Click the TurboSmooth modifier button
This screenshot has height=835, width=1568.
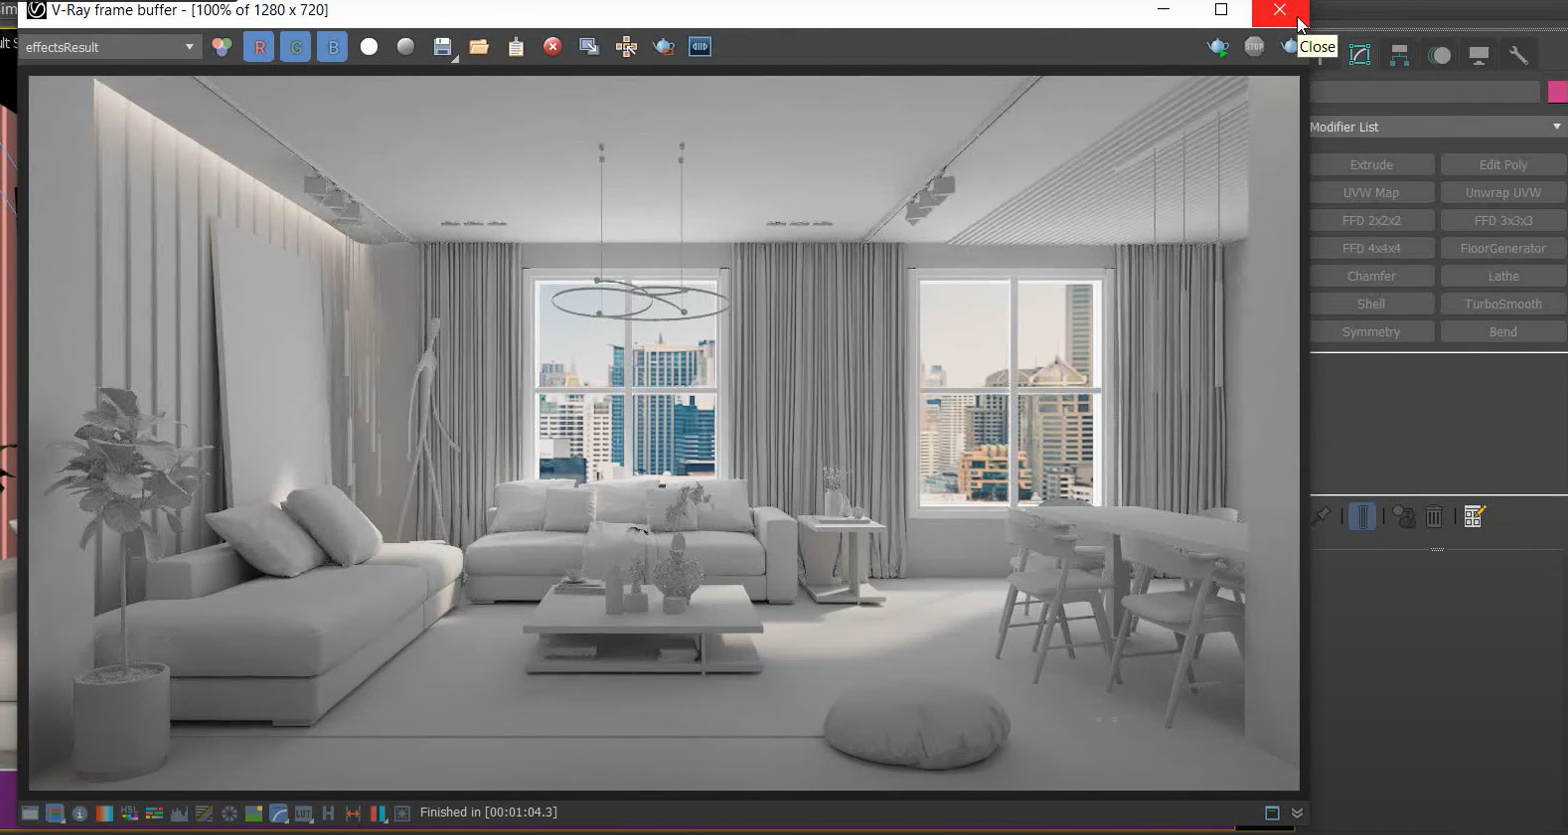click(1502, 304)
